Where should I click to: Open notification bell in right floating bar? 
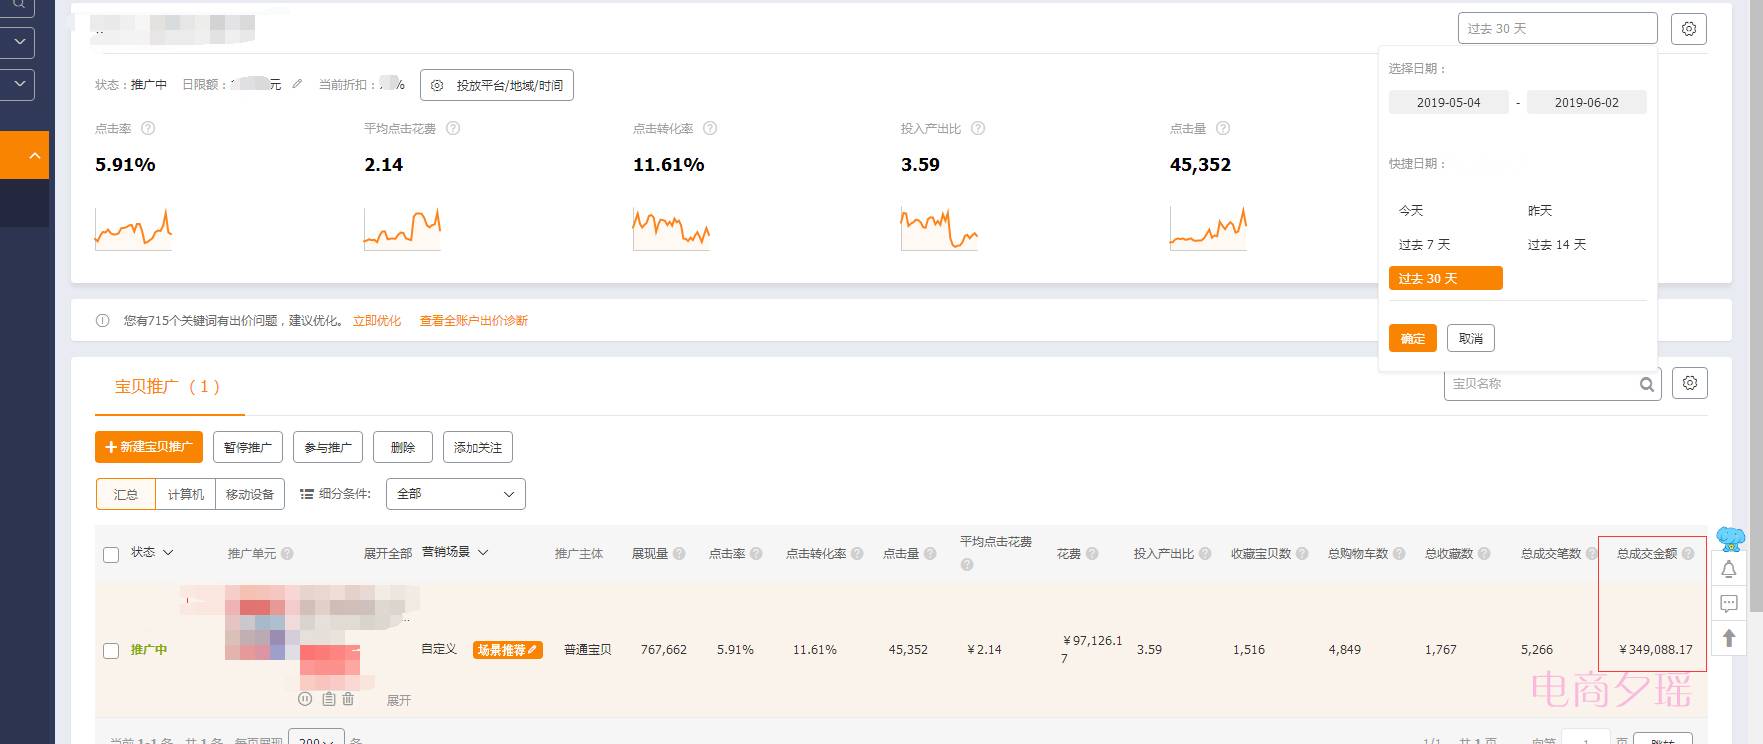[x=1729, y=570]
